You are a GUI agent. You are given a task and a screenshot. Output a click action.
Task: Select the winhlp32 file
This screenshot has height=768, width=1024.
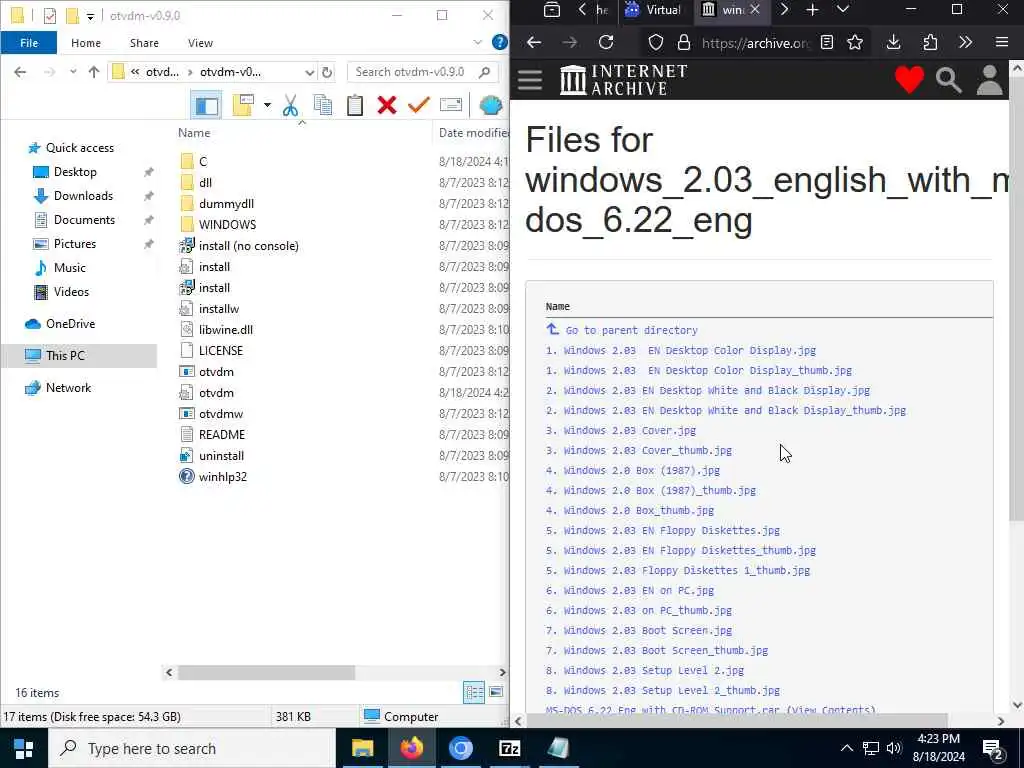coord(223,477)
